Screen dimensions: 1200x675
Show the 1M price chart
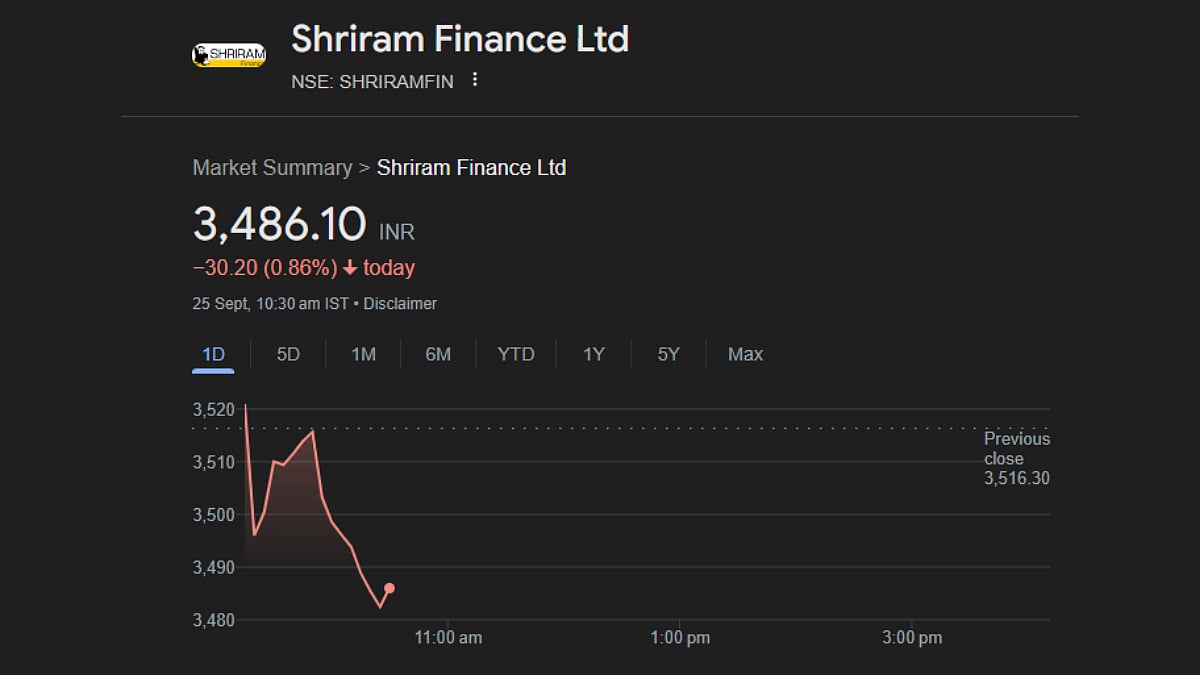363,354
